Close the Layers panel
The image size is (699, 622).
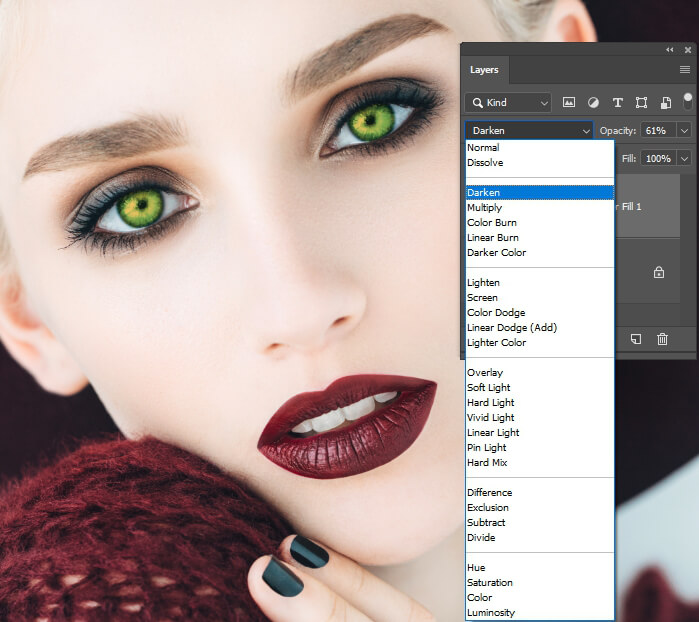(688, 50)
